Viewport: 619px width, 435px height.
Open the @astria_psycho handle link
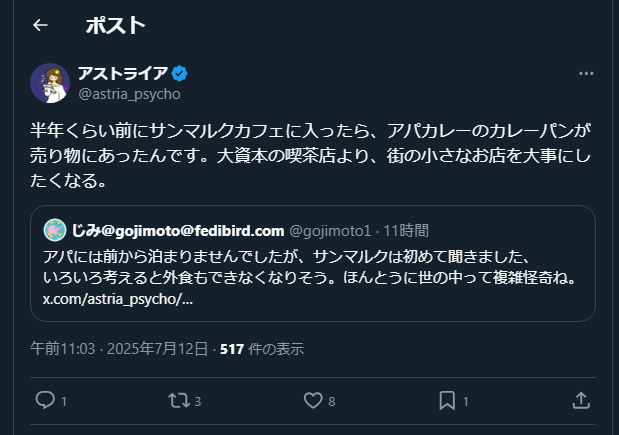click(129, 93)
